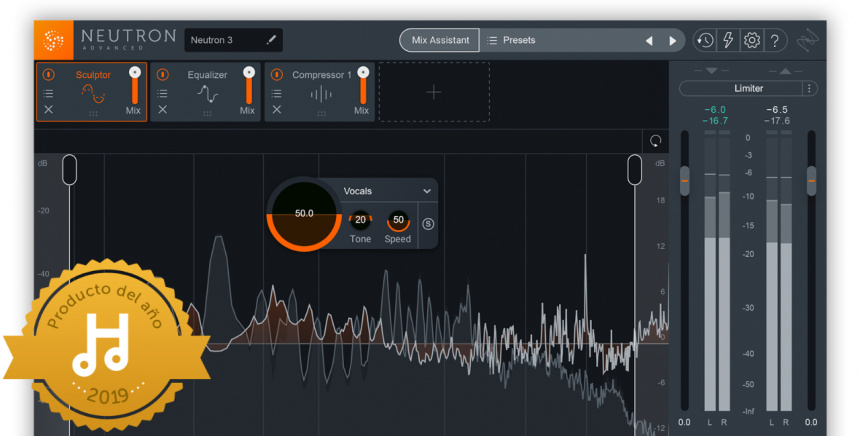Open the settings gear
Viewport: 860px width, 436px height.
click(751, 40)
